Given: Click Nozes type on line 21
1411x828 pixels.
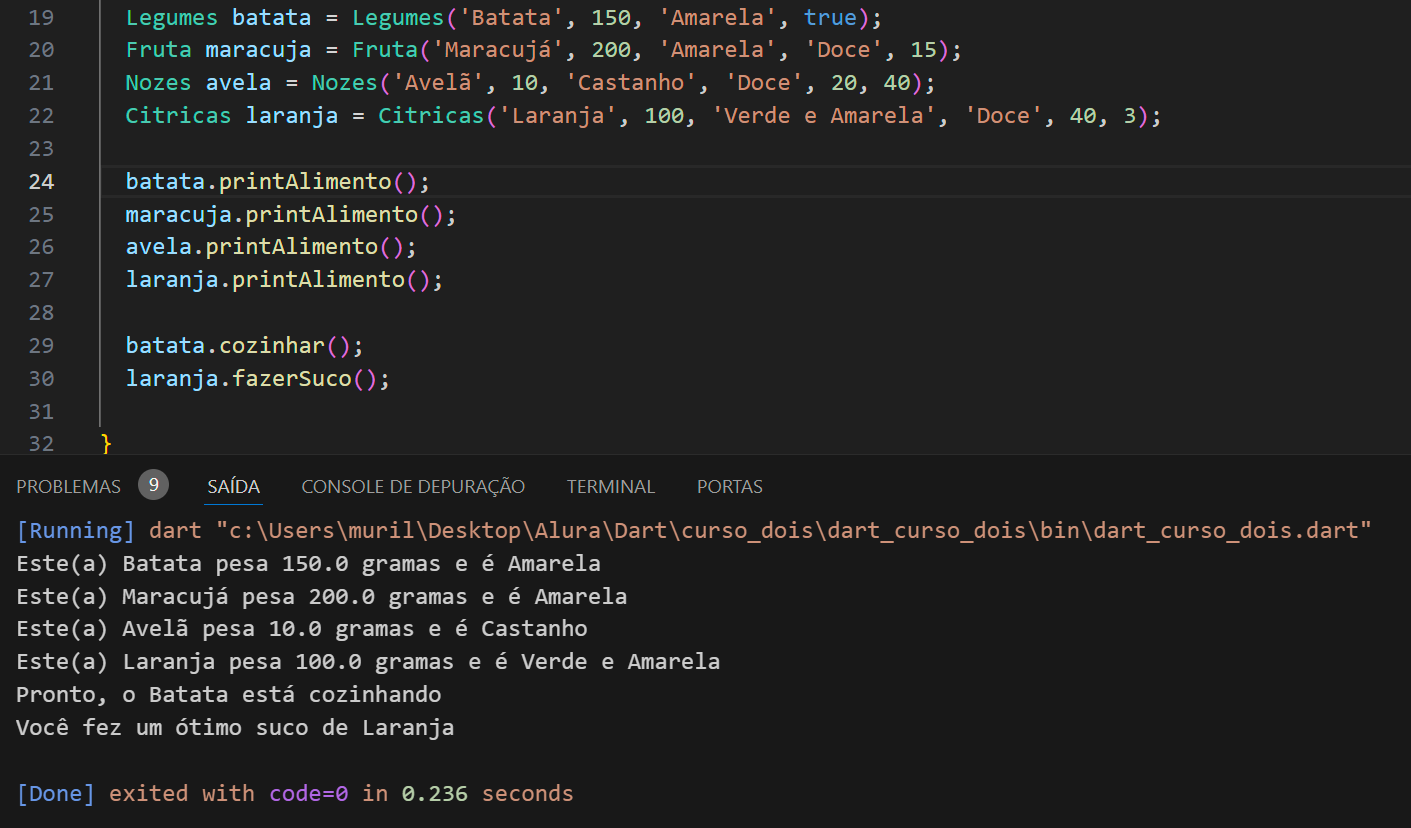Looking at the screenshot, I should point(158,83).
